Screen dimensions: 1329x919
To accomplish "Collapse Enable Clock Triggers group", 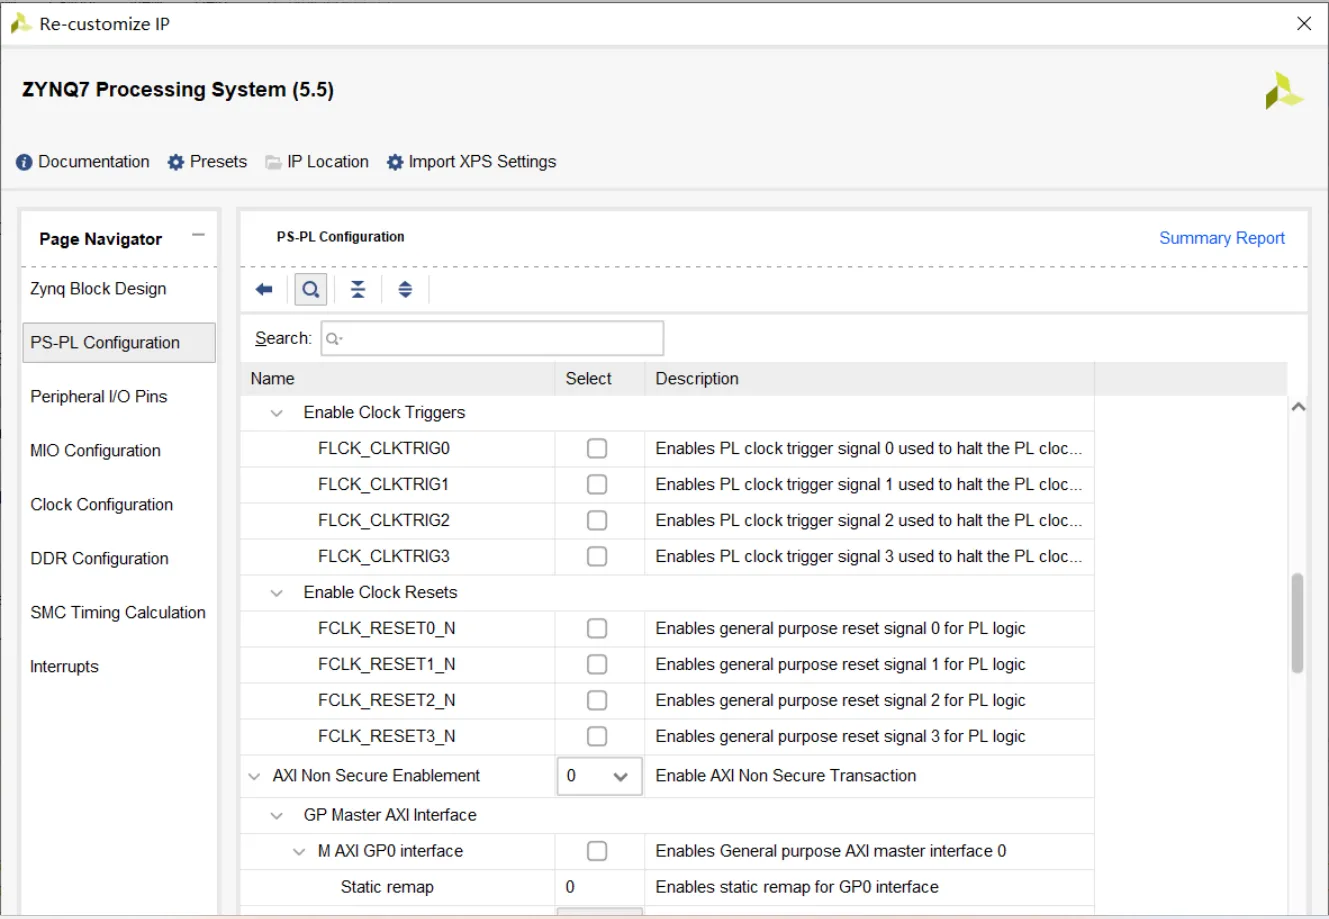I will click(277, 413).
